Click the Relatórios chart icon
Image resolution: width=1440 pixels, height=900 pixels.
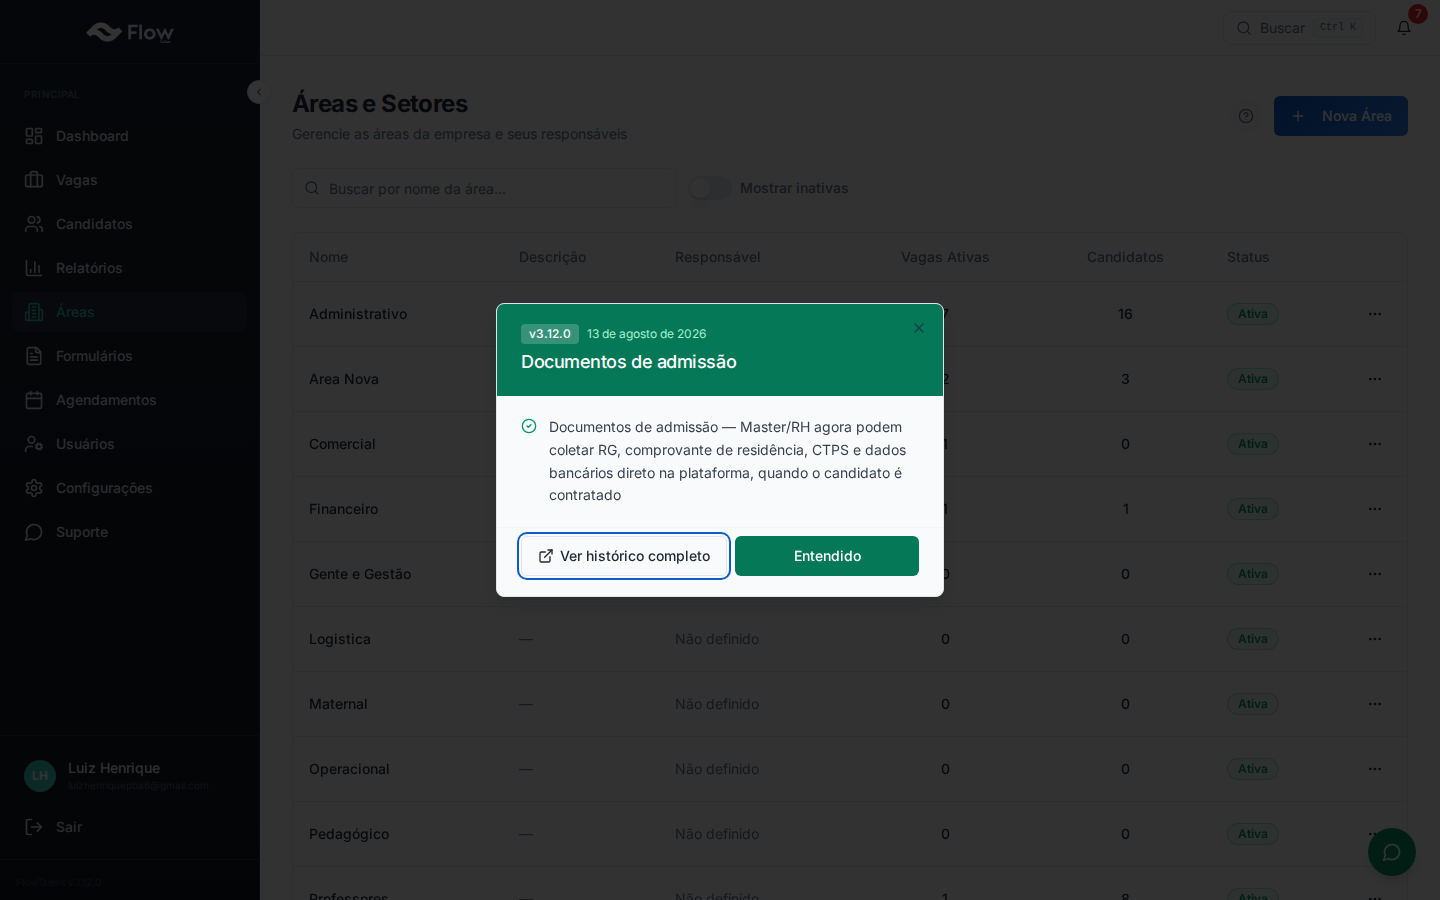pyautogui.click(x=34, y=268)
